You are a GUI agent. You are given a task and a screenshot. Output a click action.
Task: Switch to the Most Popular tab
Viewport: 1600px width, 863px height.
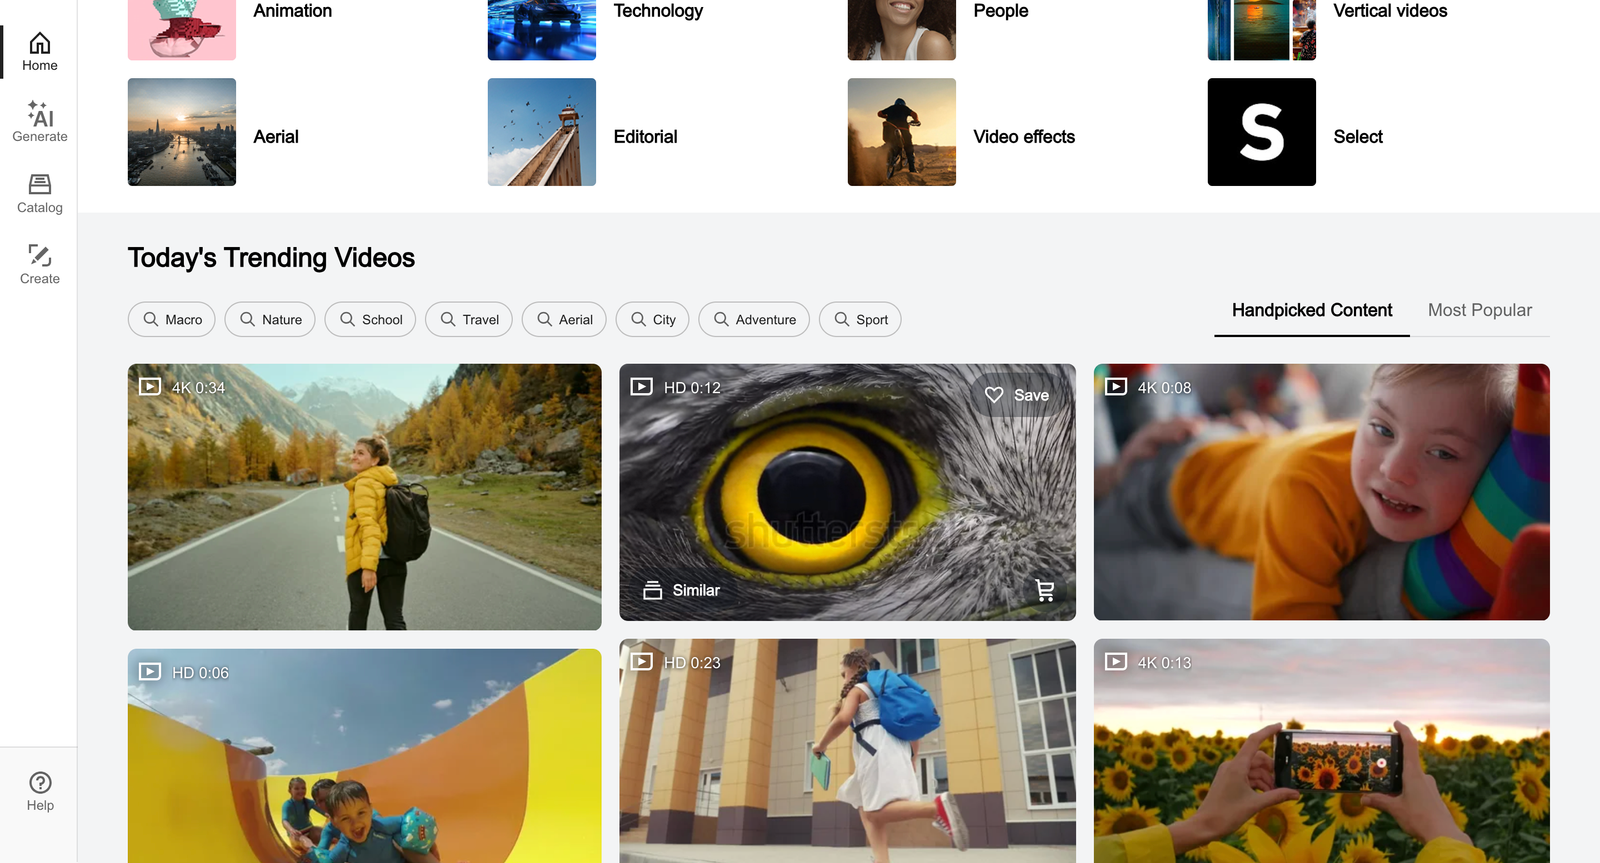[x=1479, y=310]
